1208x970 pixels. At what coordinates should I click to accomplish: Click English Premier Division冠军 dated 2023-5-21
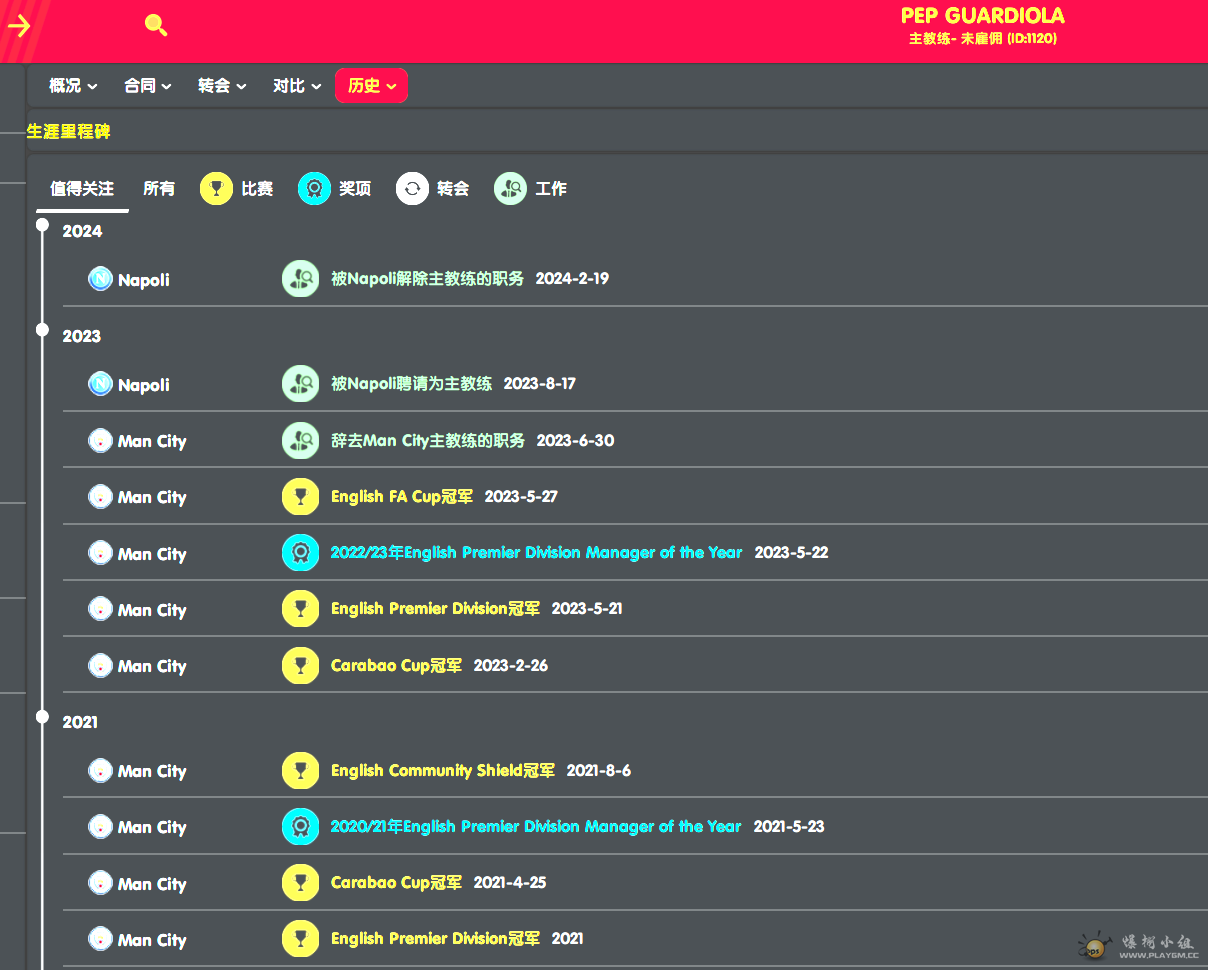tap(435, 609)
